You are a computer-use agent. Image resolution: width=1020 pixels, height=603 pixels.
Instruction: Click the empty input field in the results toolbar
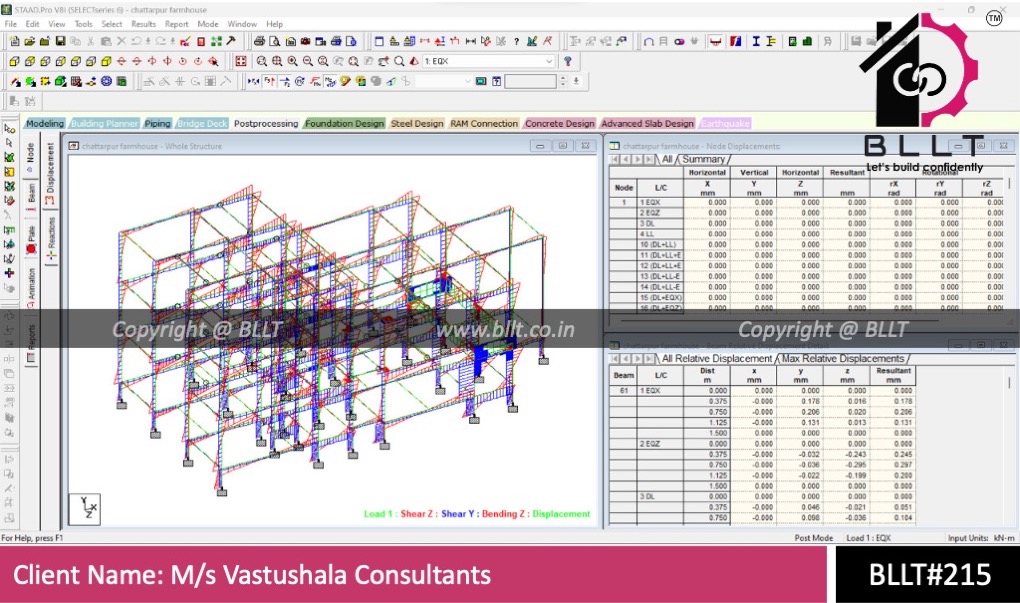point(530,81)
